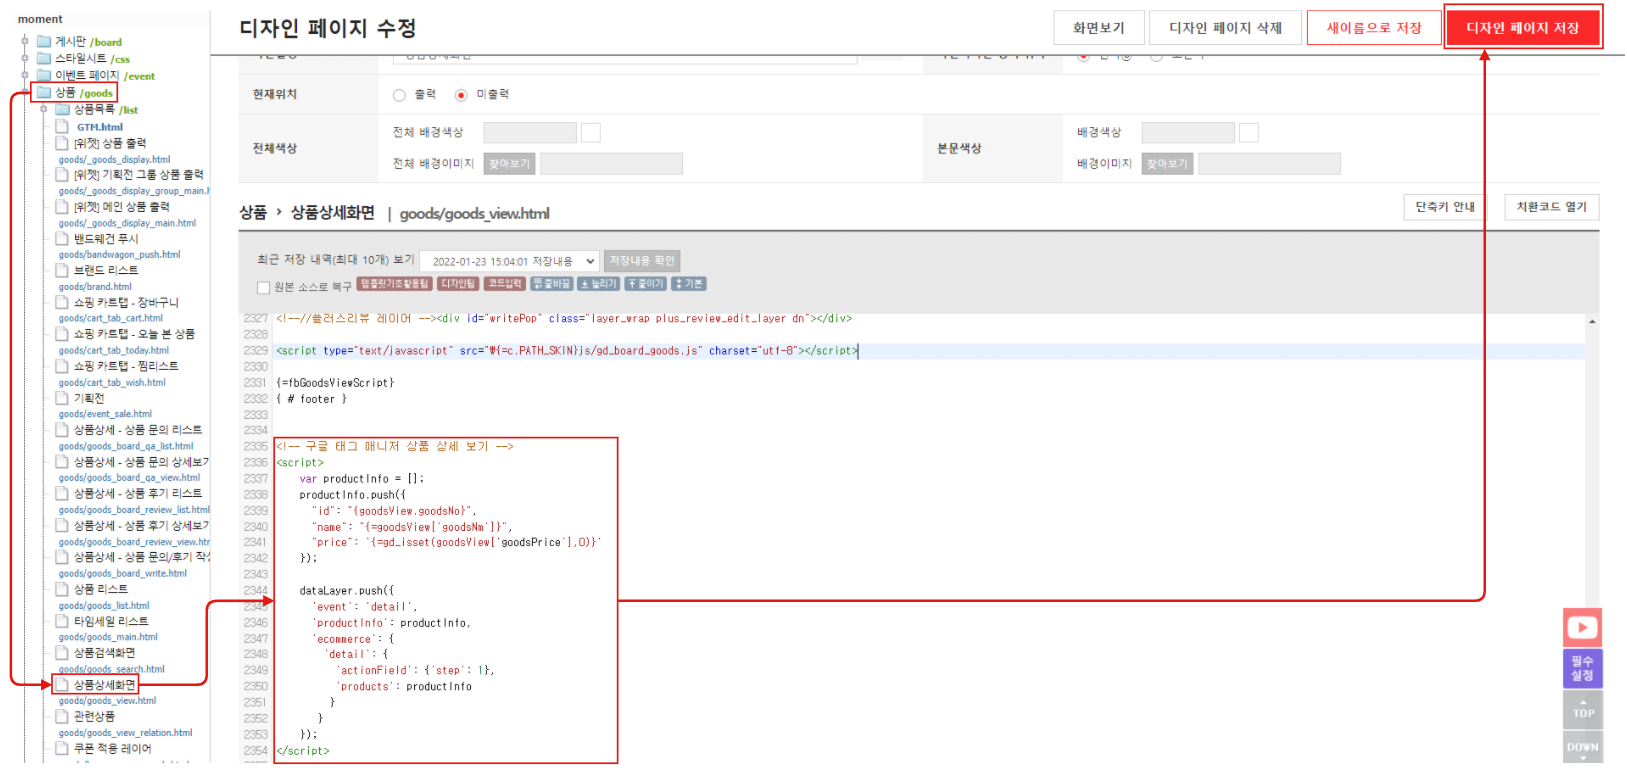Image resolution: width=1627 pixels, height=782 pixels.
Task: Open the 디자인팁 tab
Action: (458, 284)
